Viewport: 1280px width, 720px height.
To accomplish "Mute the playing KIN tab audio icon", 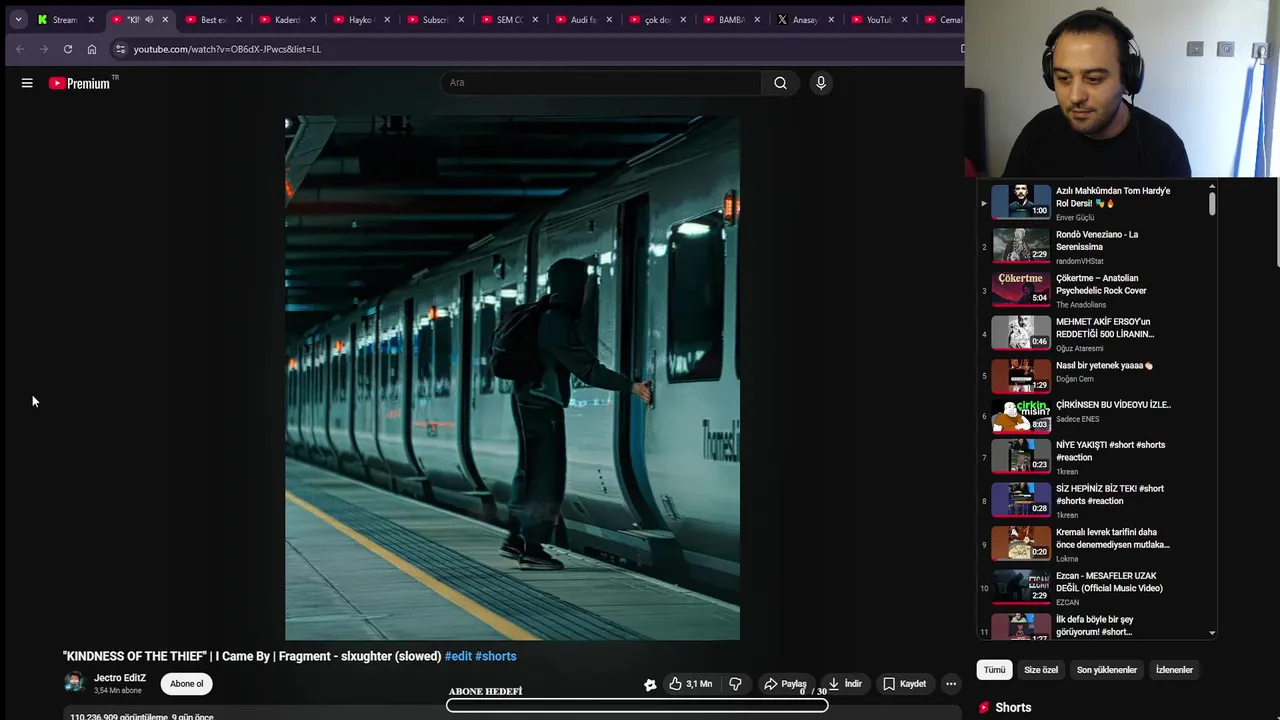I will tap(149, 20).
